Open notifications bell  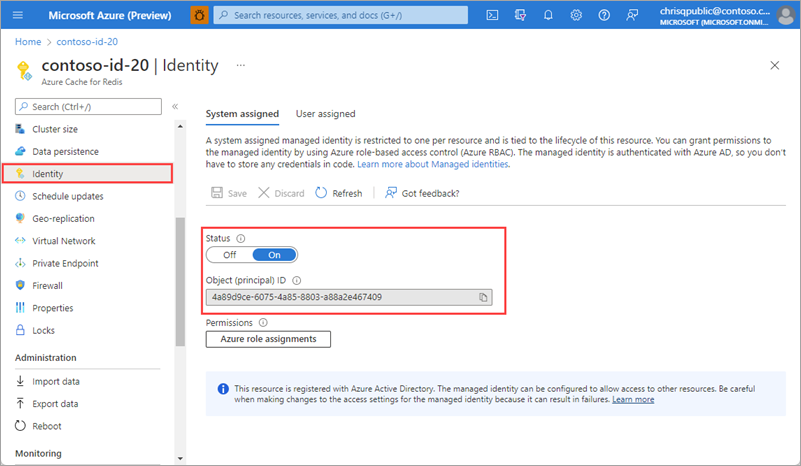(548, 15)
